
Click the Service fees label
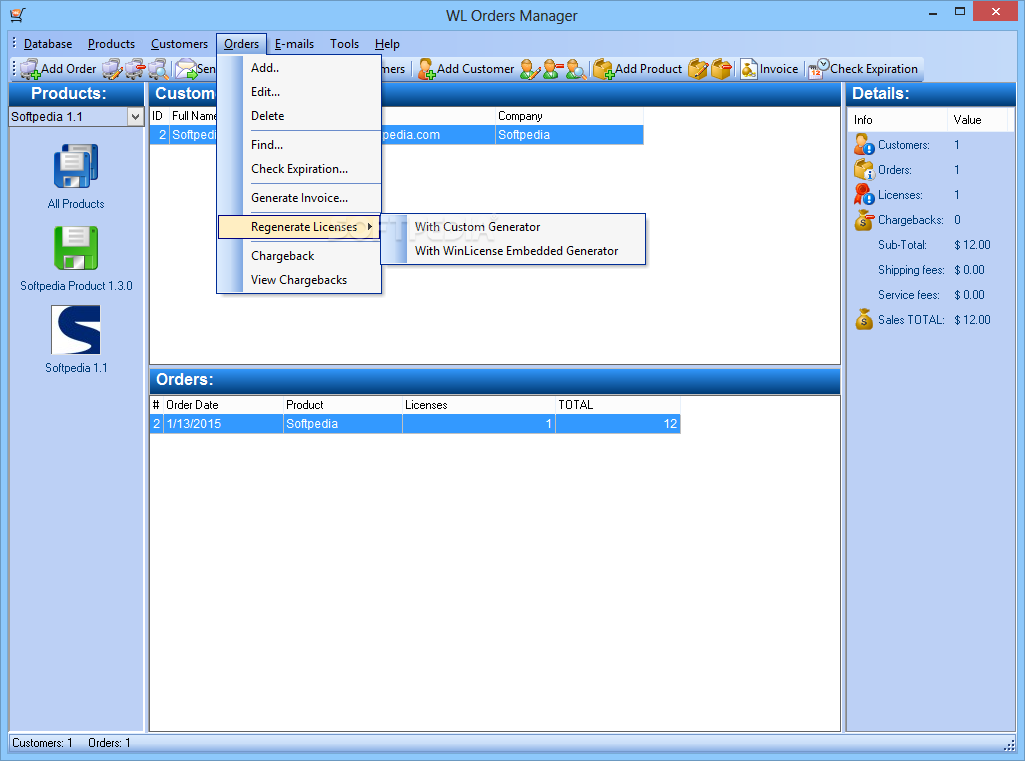coord(909,295)
